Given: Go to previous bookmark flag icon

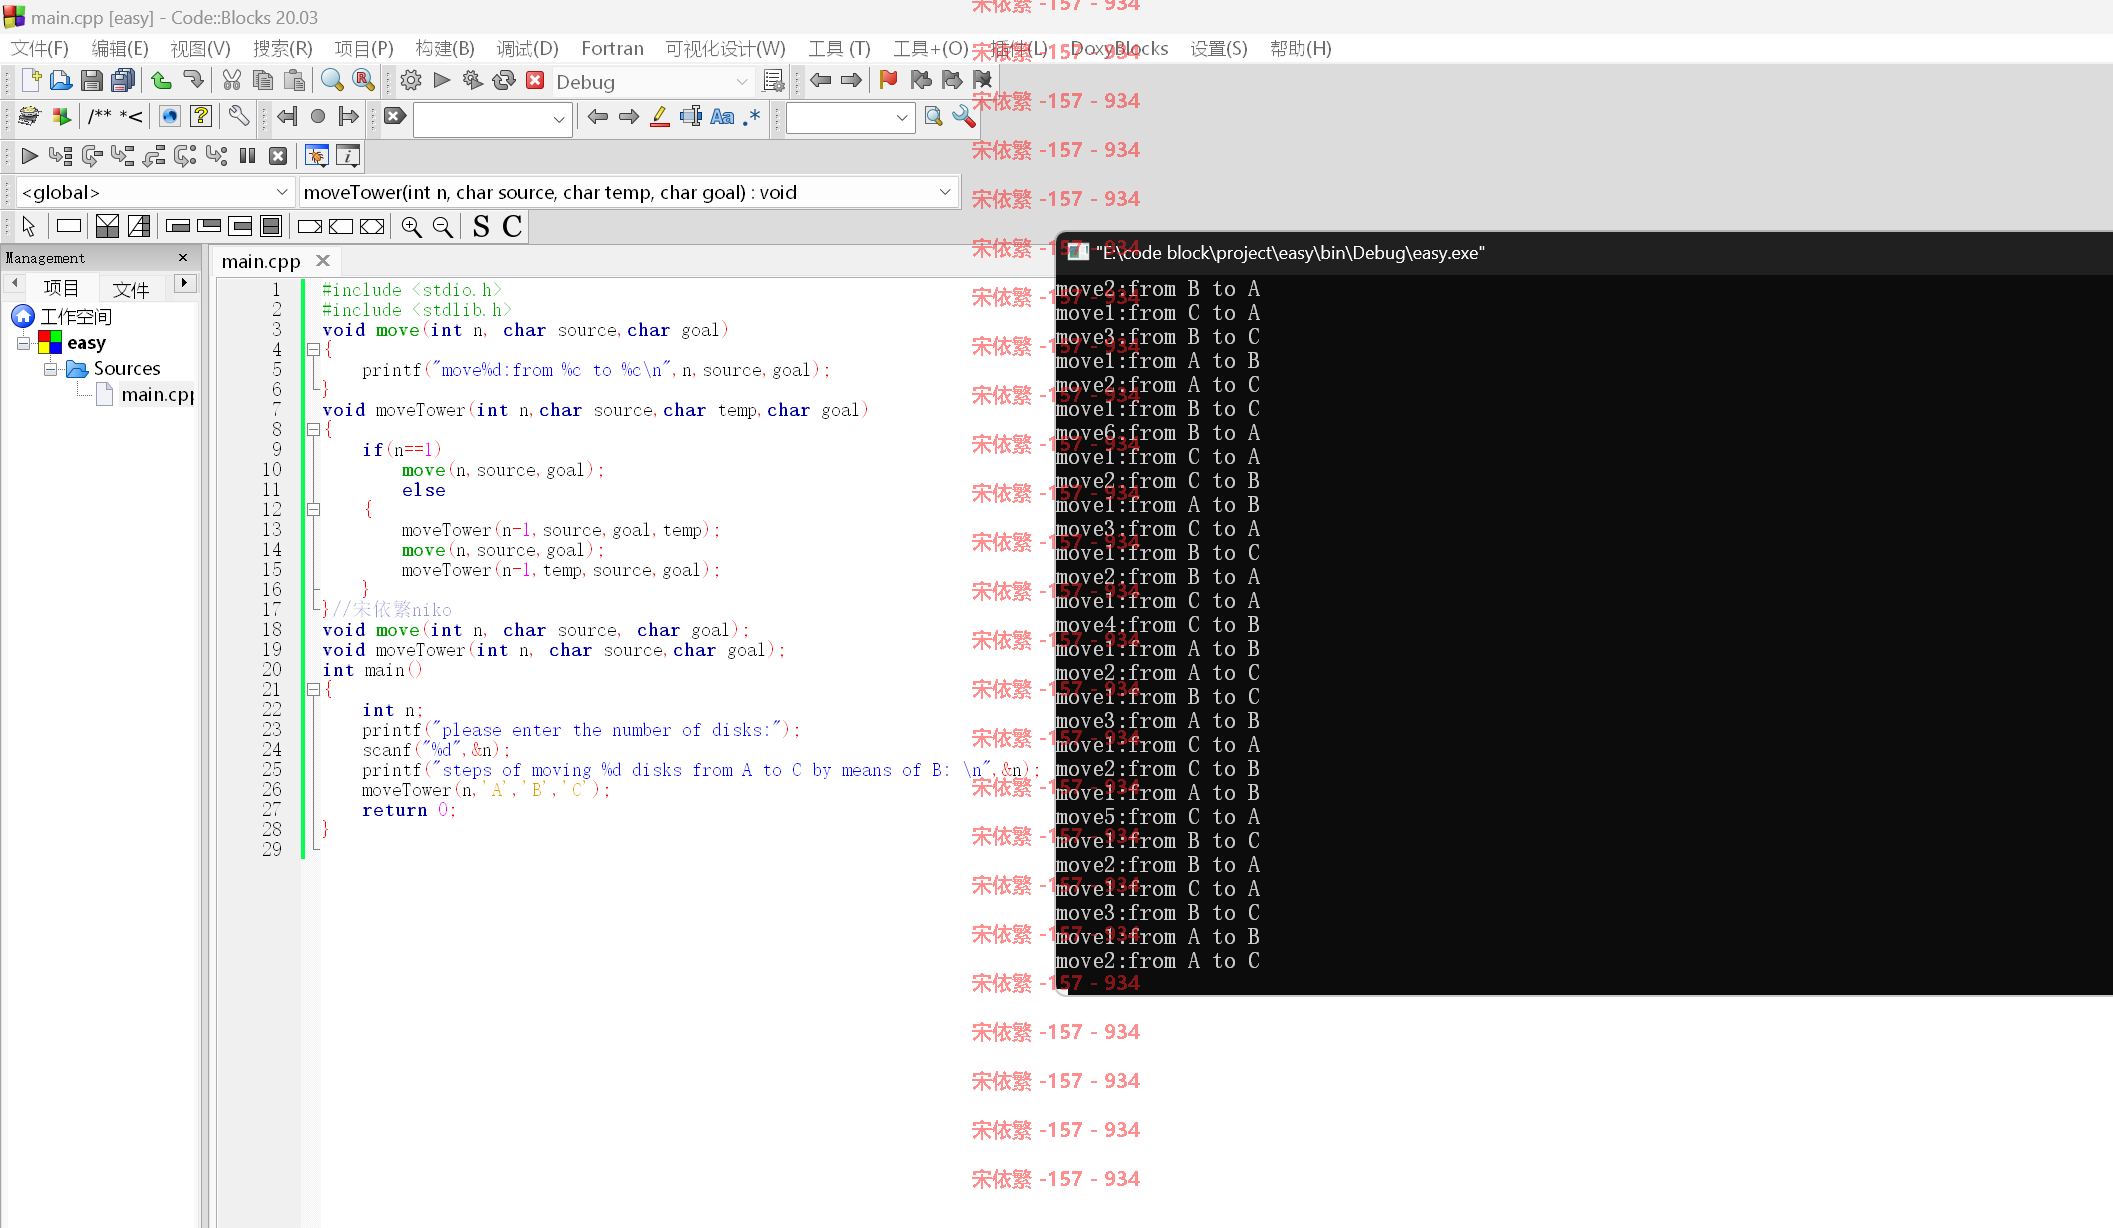Looking at the screenshot, I should (921, 81).
